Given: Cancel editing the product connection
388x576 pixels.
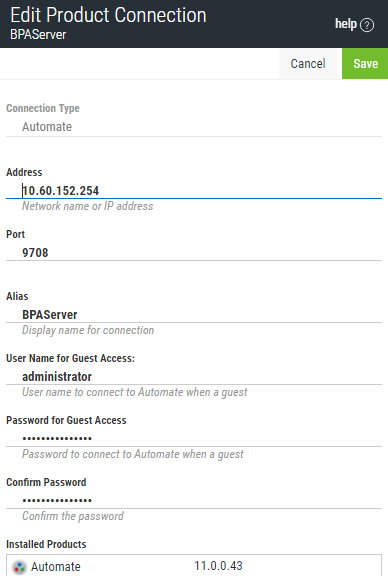Looking at the screenshot, I should tap(308, 64).
